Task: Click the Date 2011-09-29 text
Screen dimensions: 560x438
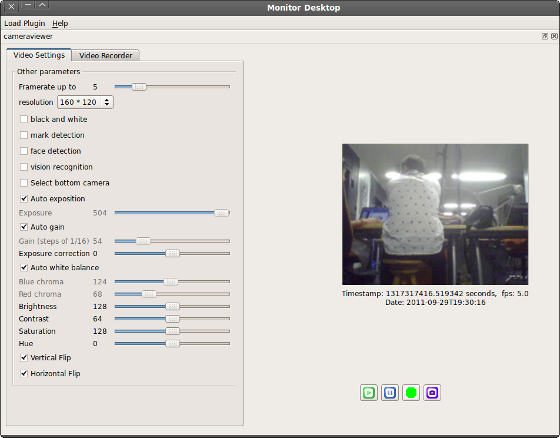Action: [435, 302]
